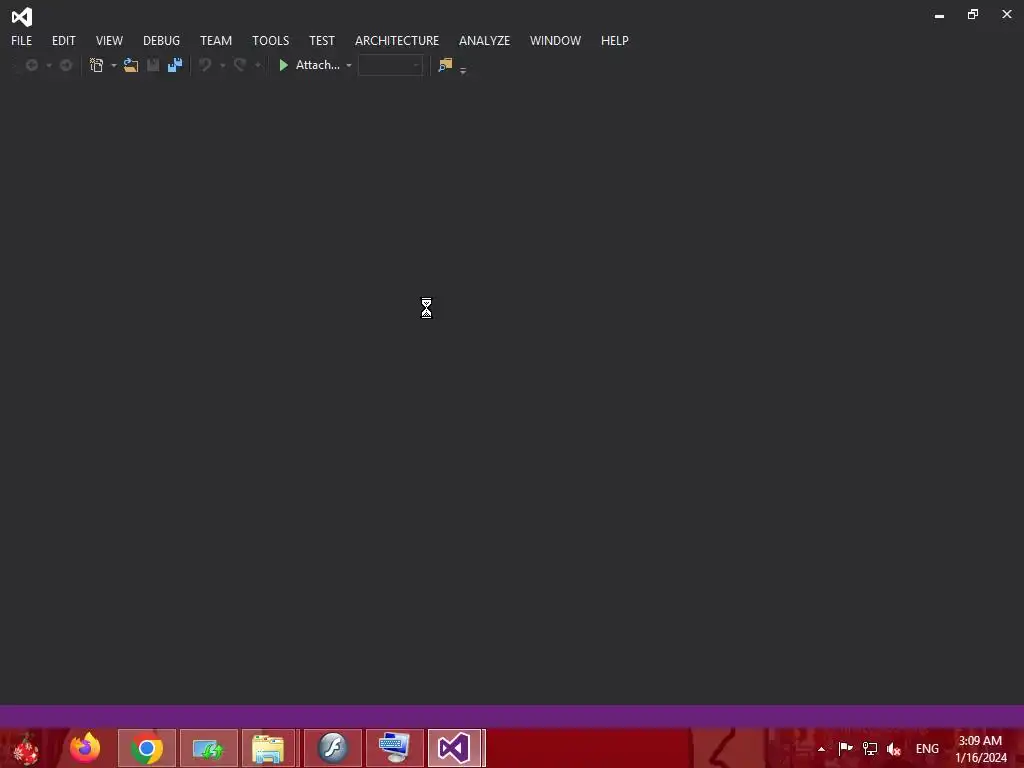
Task: Open the empty solution configurations combo box
Action: 391,65
